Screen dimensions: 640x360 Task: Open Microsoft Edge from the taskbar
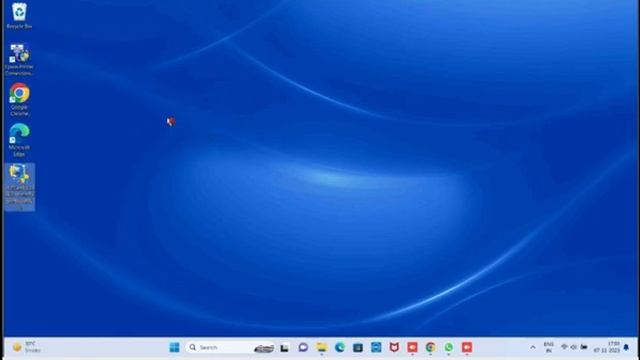click(x=340, y=347)
